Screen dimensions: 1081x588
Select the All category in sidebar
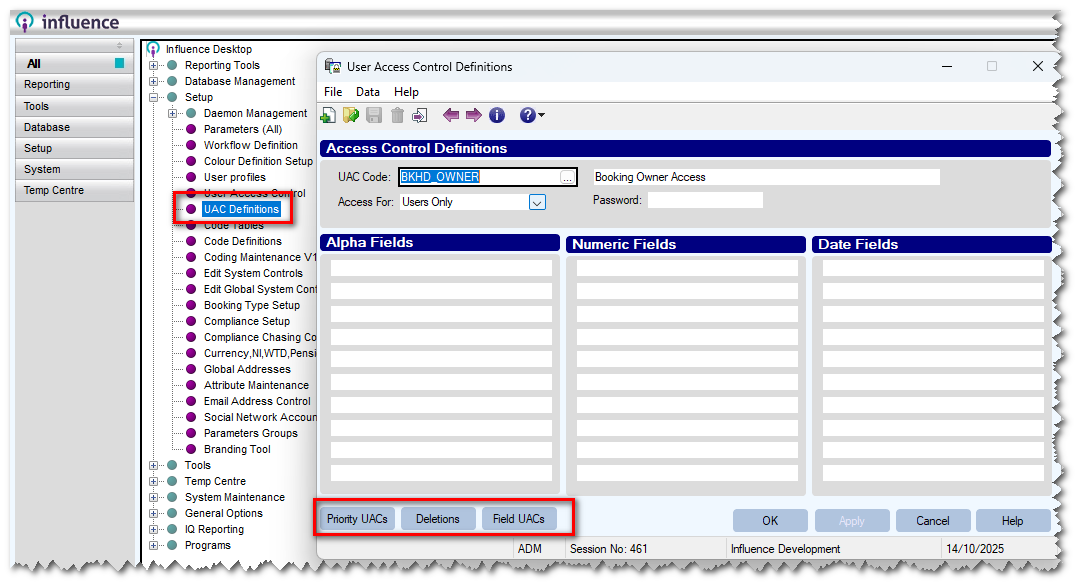click(74, 63)
